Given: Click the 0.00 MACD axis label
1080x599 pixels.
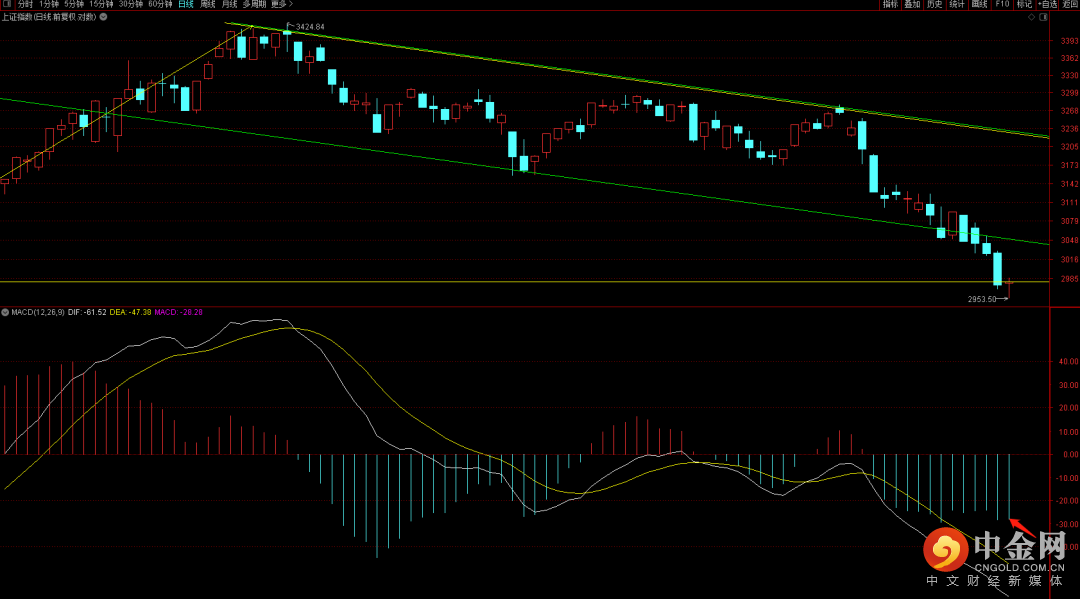Looking at the screenshot, I should (1071, 454).
